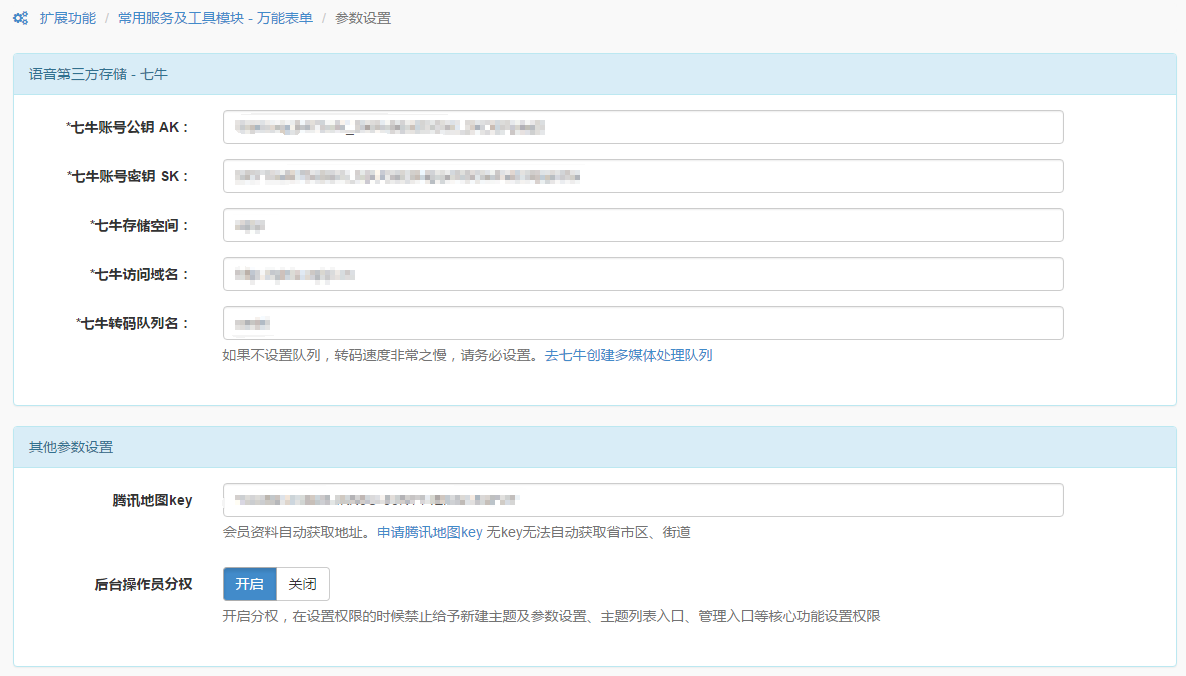Click the 七牛账号公钥 AK label
1186x676 pixels.
pyautogui.click(x=127, y=127)
